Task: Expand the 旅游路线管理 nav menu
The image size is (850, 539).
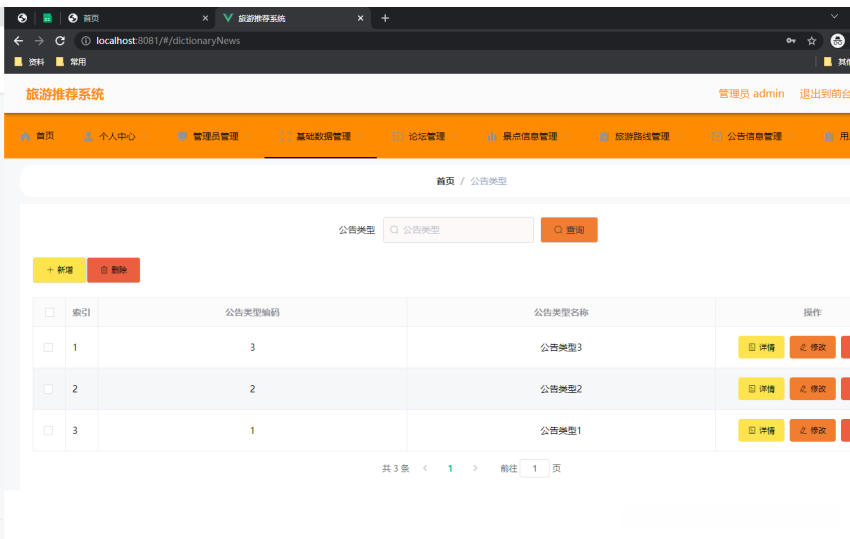Action: [x=641, y=136]
